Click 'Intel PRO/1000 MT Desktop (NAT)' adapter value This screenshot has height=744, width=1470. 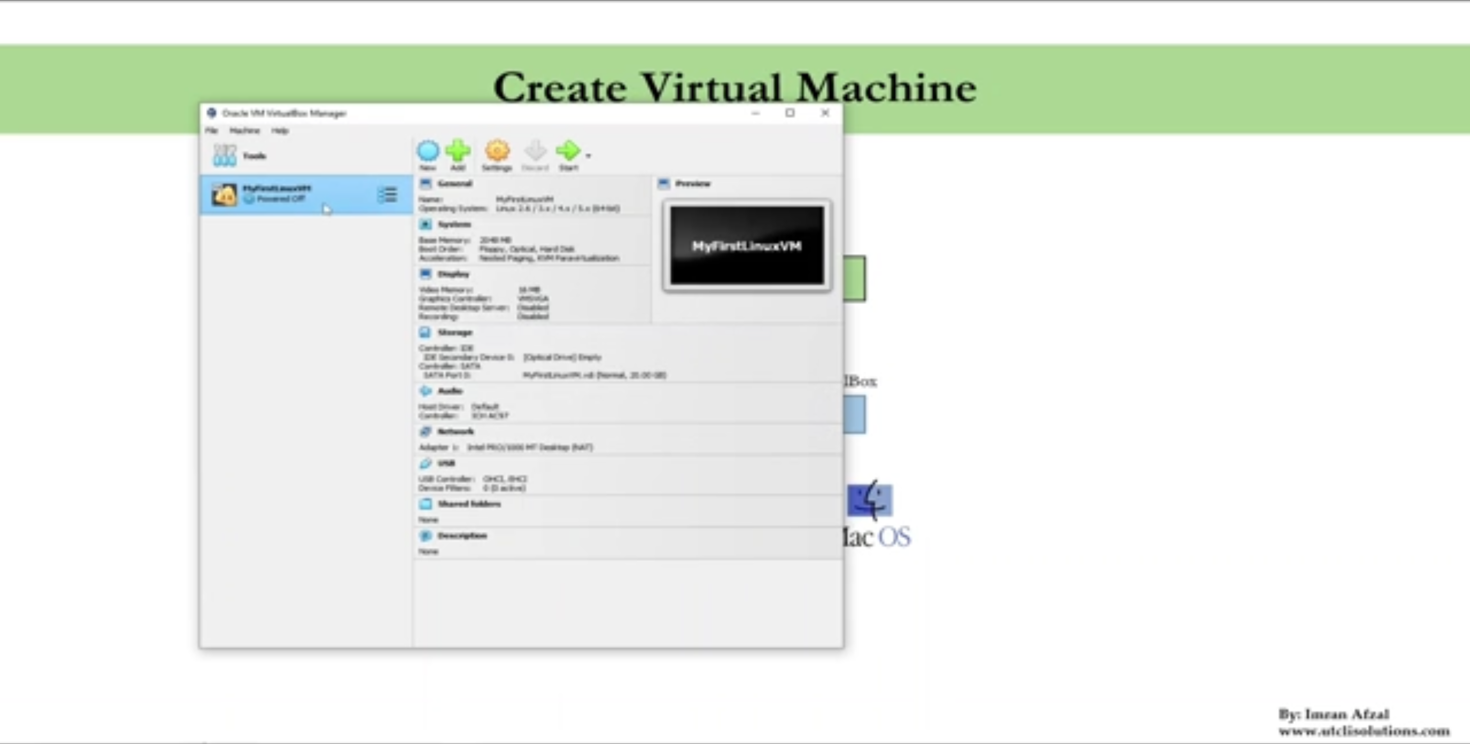click(530, 448)
